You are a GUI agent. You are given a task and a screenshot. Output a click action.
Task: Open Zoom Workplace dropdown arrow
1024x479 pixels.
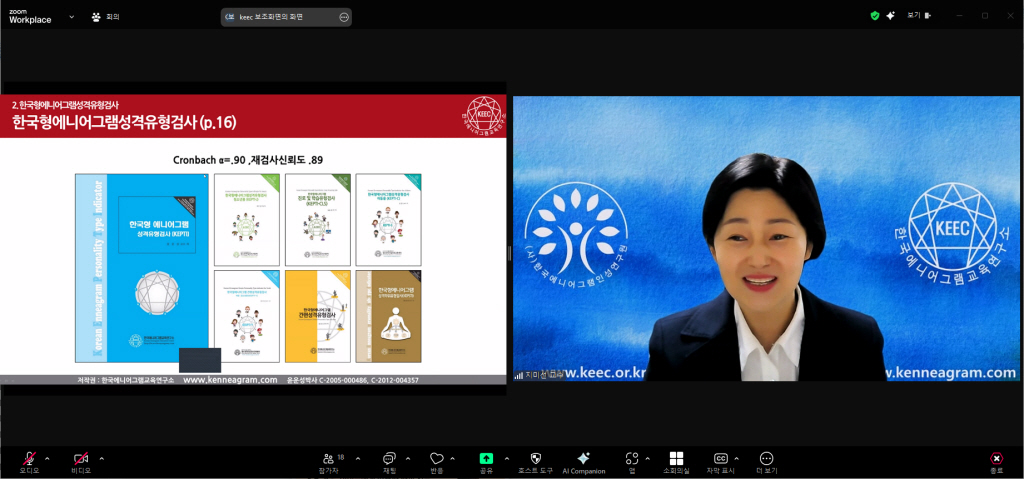click(x=71, y=17)
